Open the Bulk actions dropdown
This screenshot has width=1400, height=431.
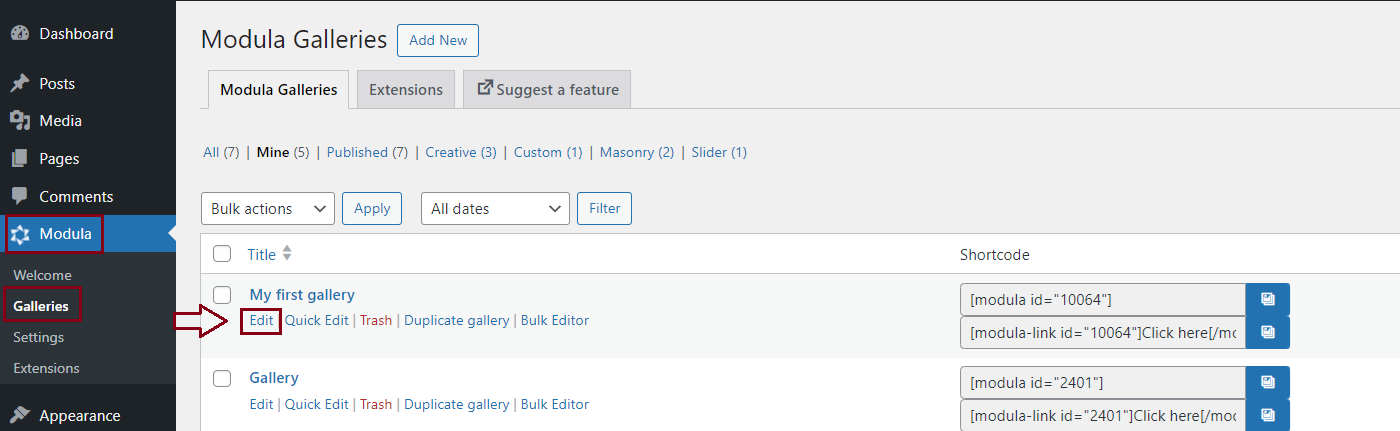pyautogui.click(x=268, y=209)
